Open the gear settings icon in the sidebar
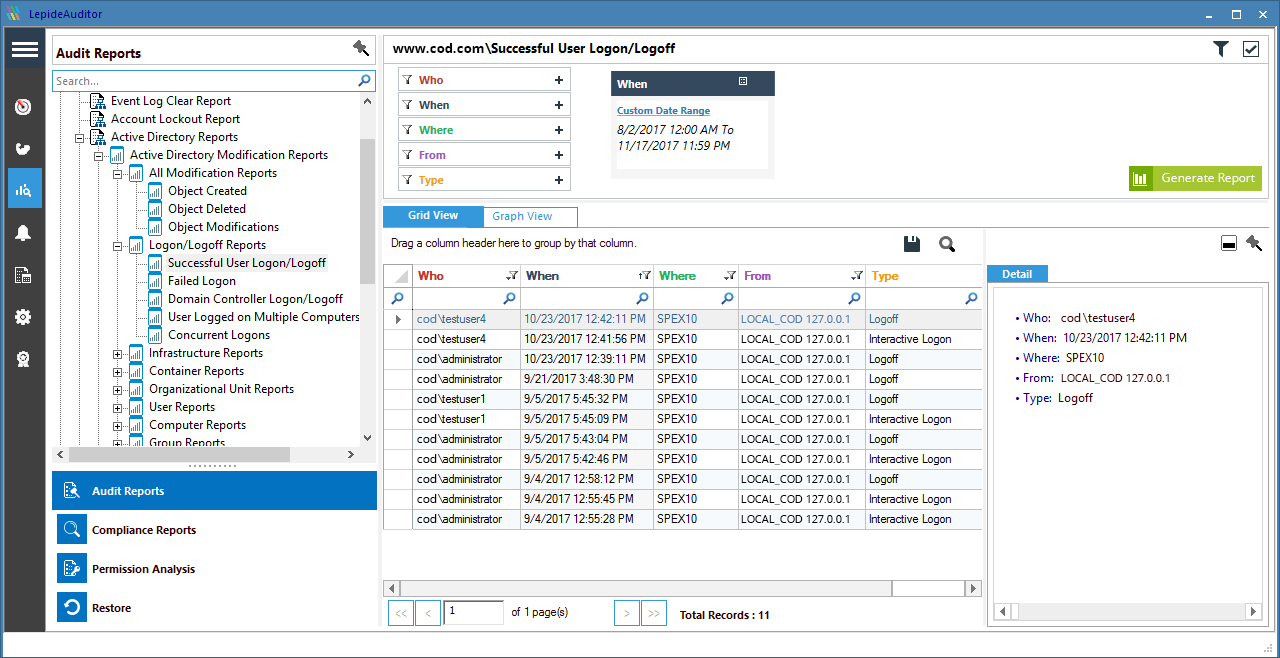This screenshot has height=658, width=1280. pos(24,317)
